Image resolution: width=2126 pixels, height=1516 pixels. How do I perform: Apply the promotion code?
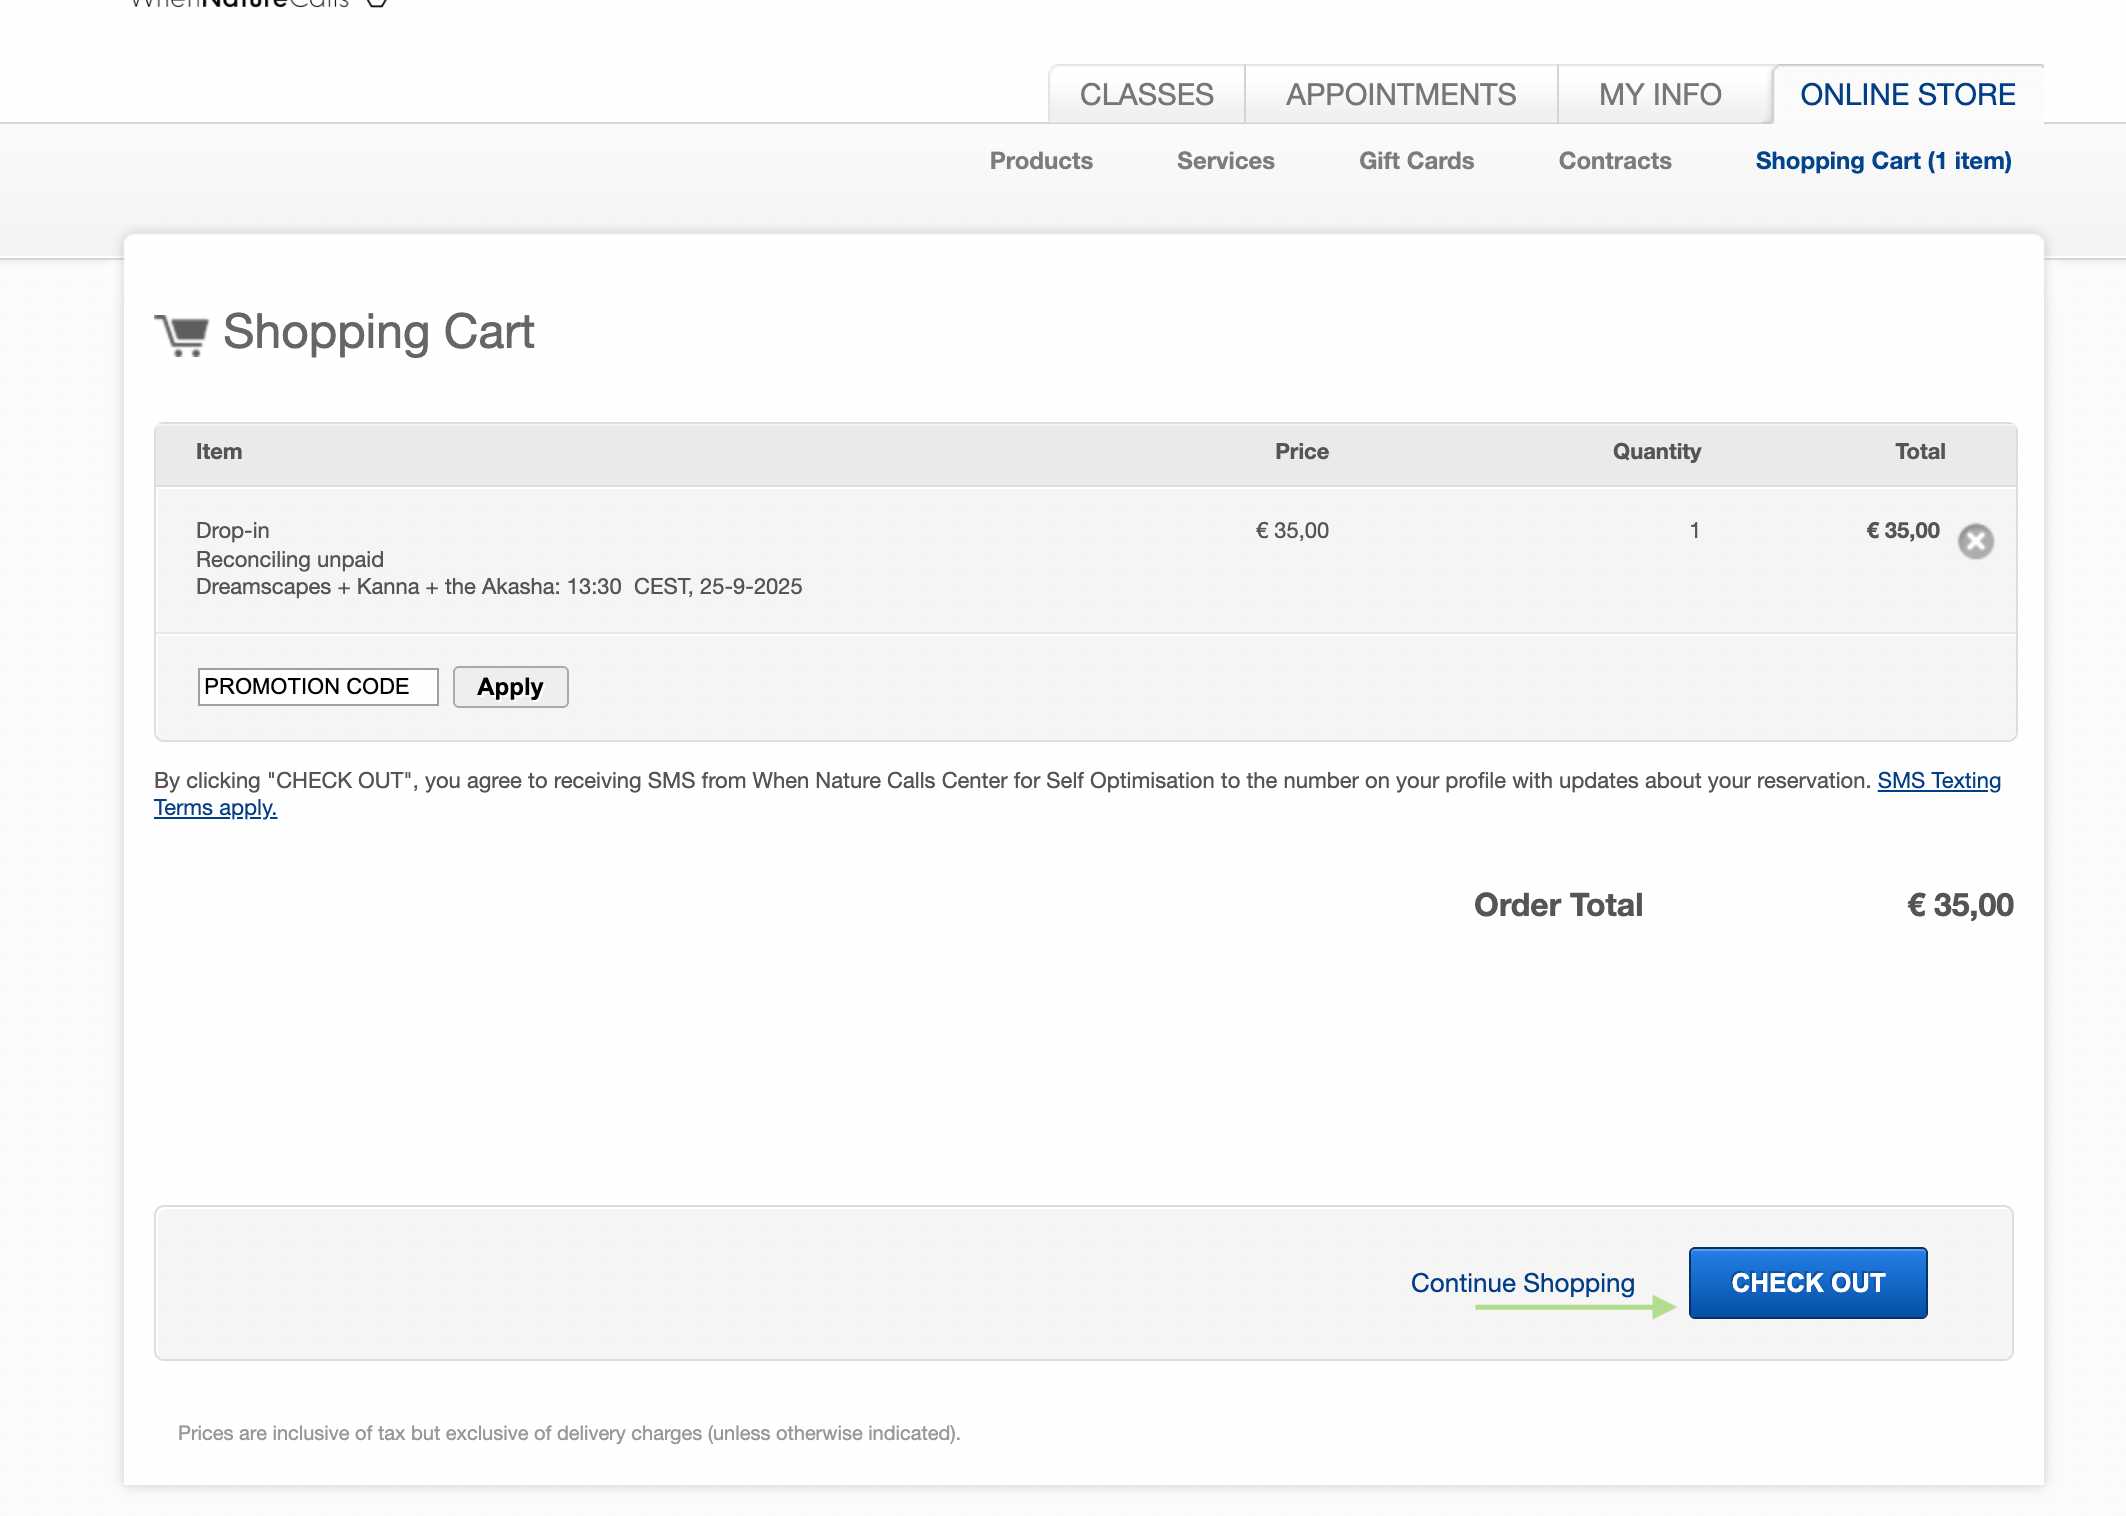pos(510,687)
